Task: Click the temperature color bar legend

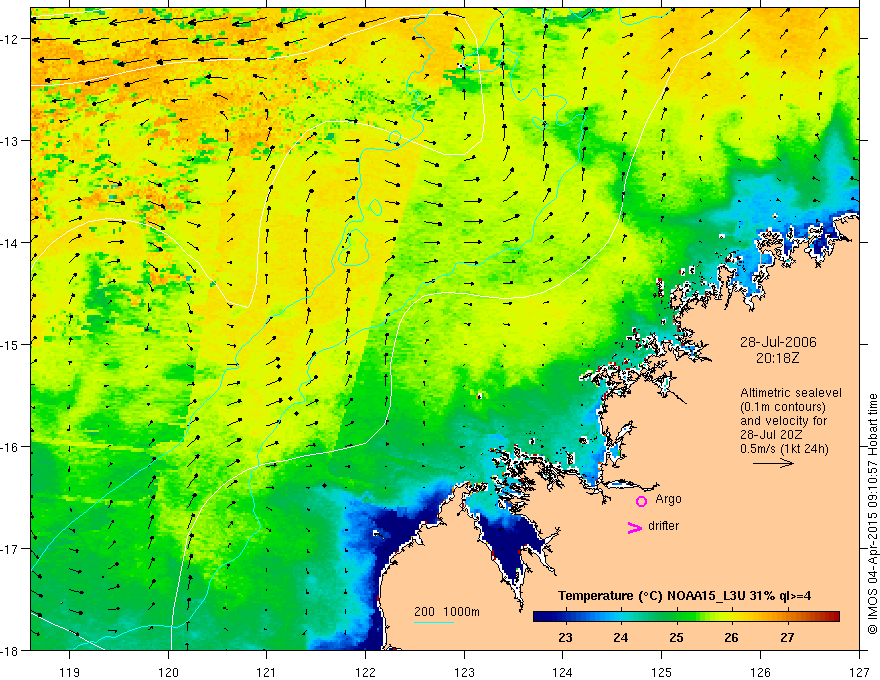Action: 686,616
